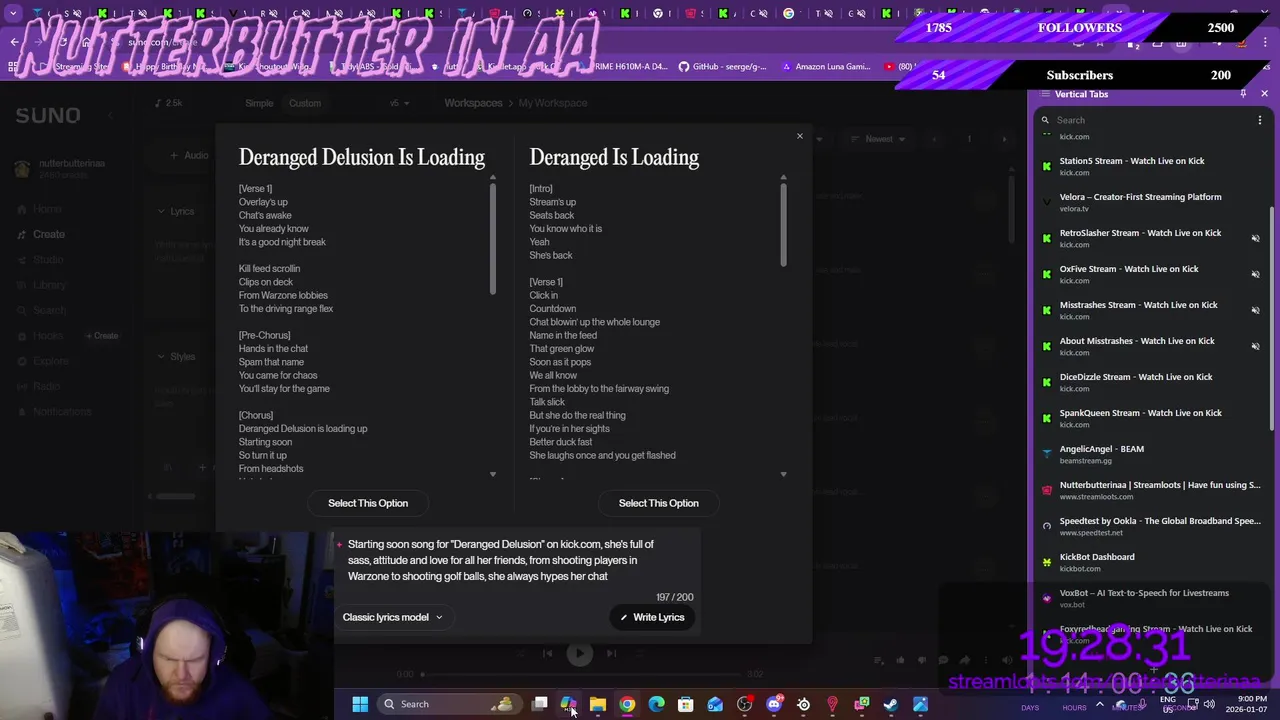1280x720 pixels.
Task: Click the Speedtest by Ookla favicon
Action: tap(1047, 526)
